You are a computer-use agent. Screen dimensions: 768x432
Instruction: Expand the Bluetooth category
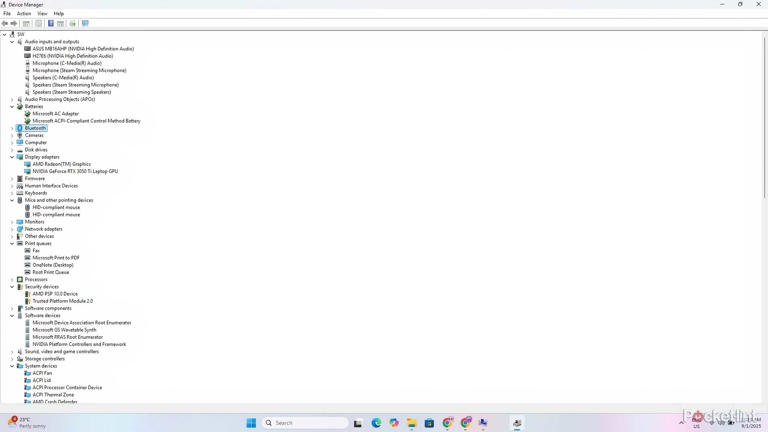(x=12, y=128)
